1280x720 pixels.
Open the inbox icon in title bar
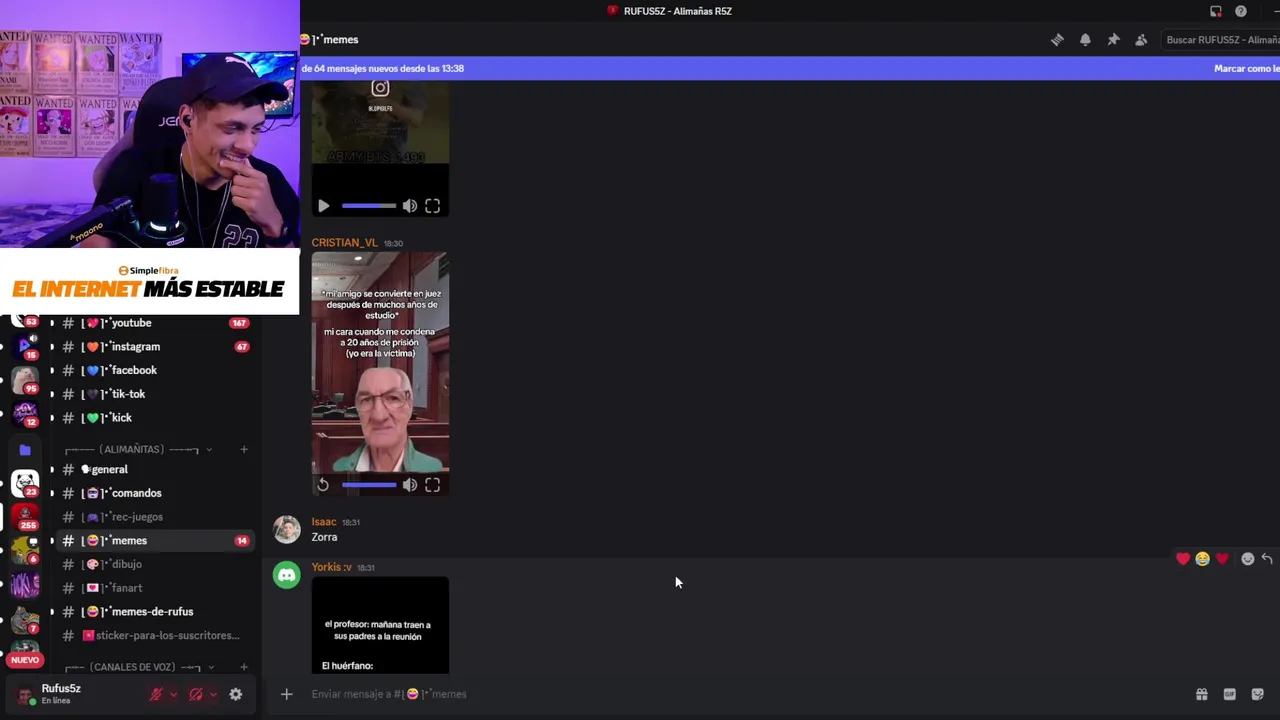[x=1216, y=11]
